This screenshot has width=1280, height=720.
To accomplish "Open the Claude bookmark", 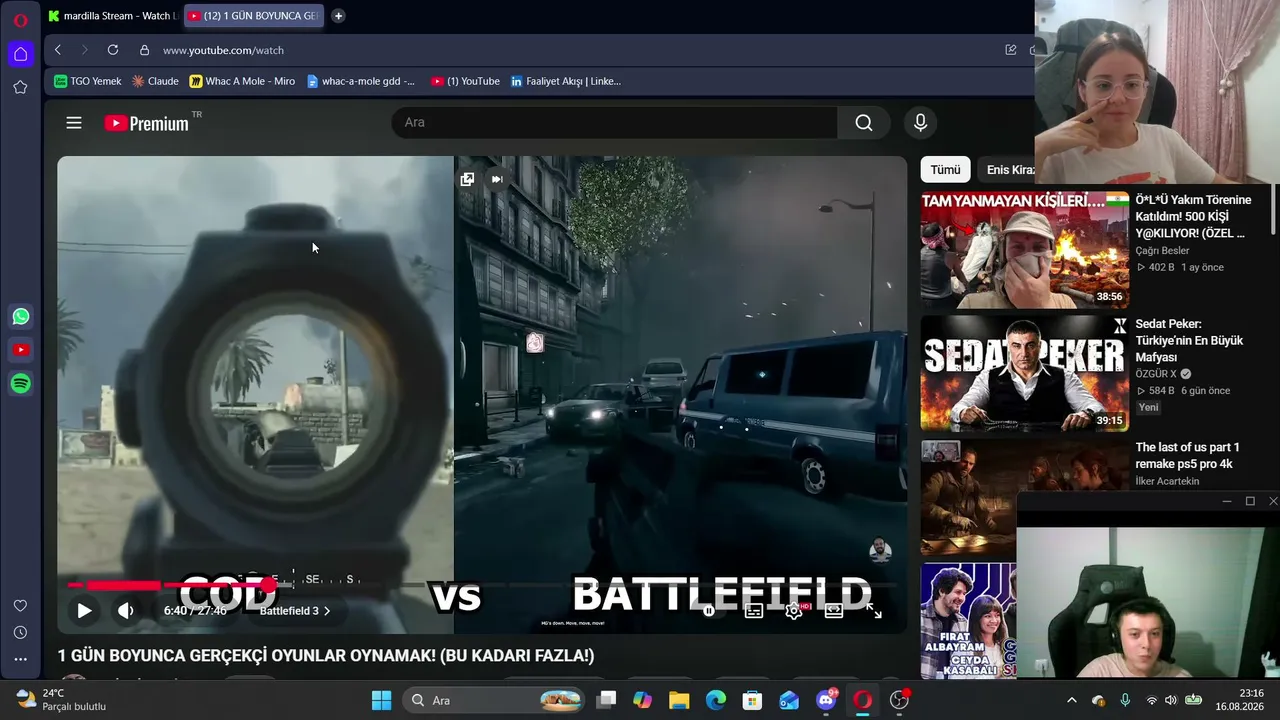I will click(155, 81).
